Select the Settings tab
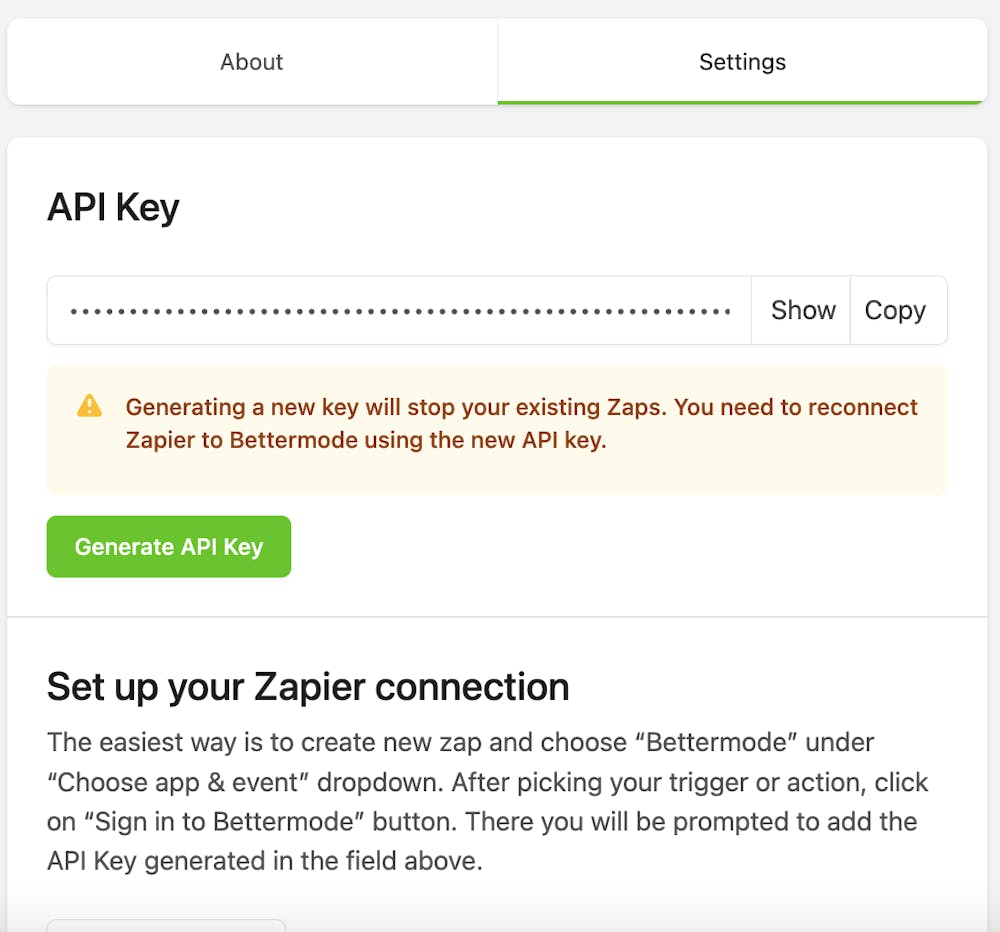Screen dimensions: 1000x932 (742, 62)
